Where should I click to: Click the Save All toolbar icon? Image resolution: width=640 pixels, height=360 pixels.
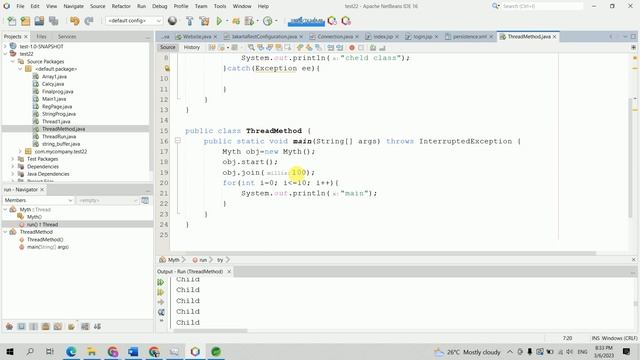53,21
